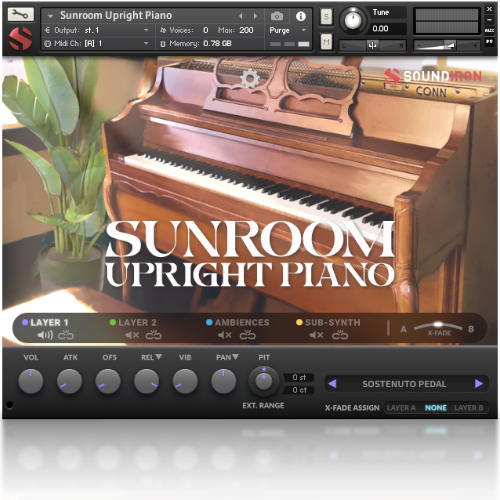The image size is (500, 500).
Task: Unmute Layer 2 speaker icon
Action: (132, 335)
